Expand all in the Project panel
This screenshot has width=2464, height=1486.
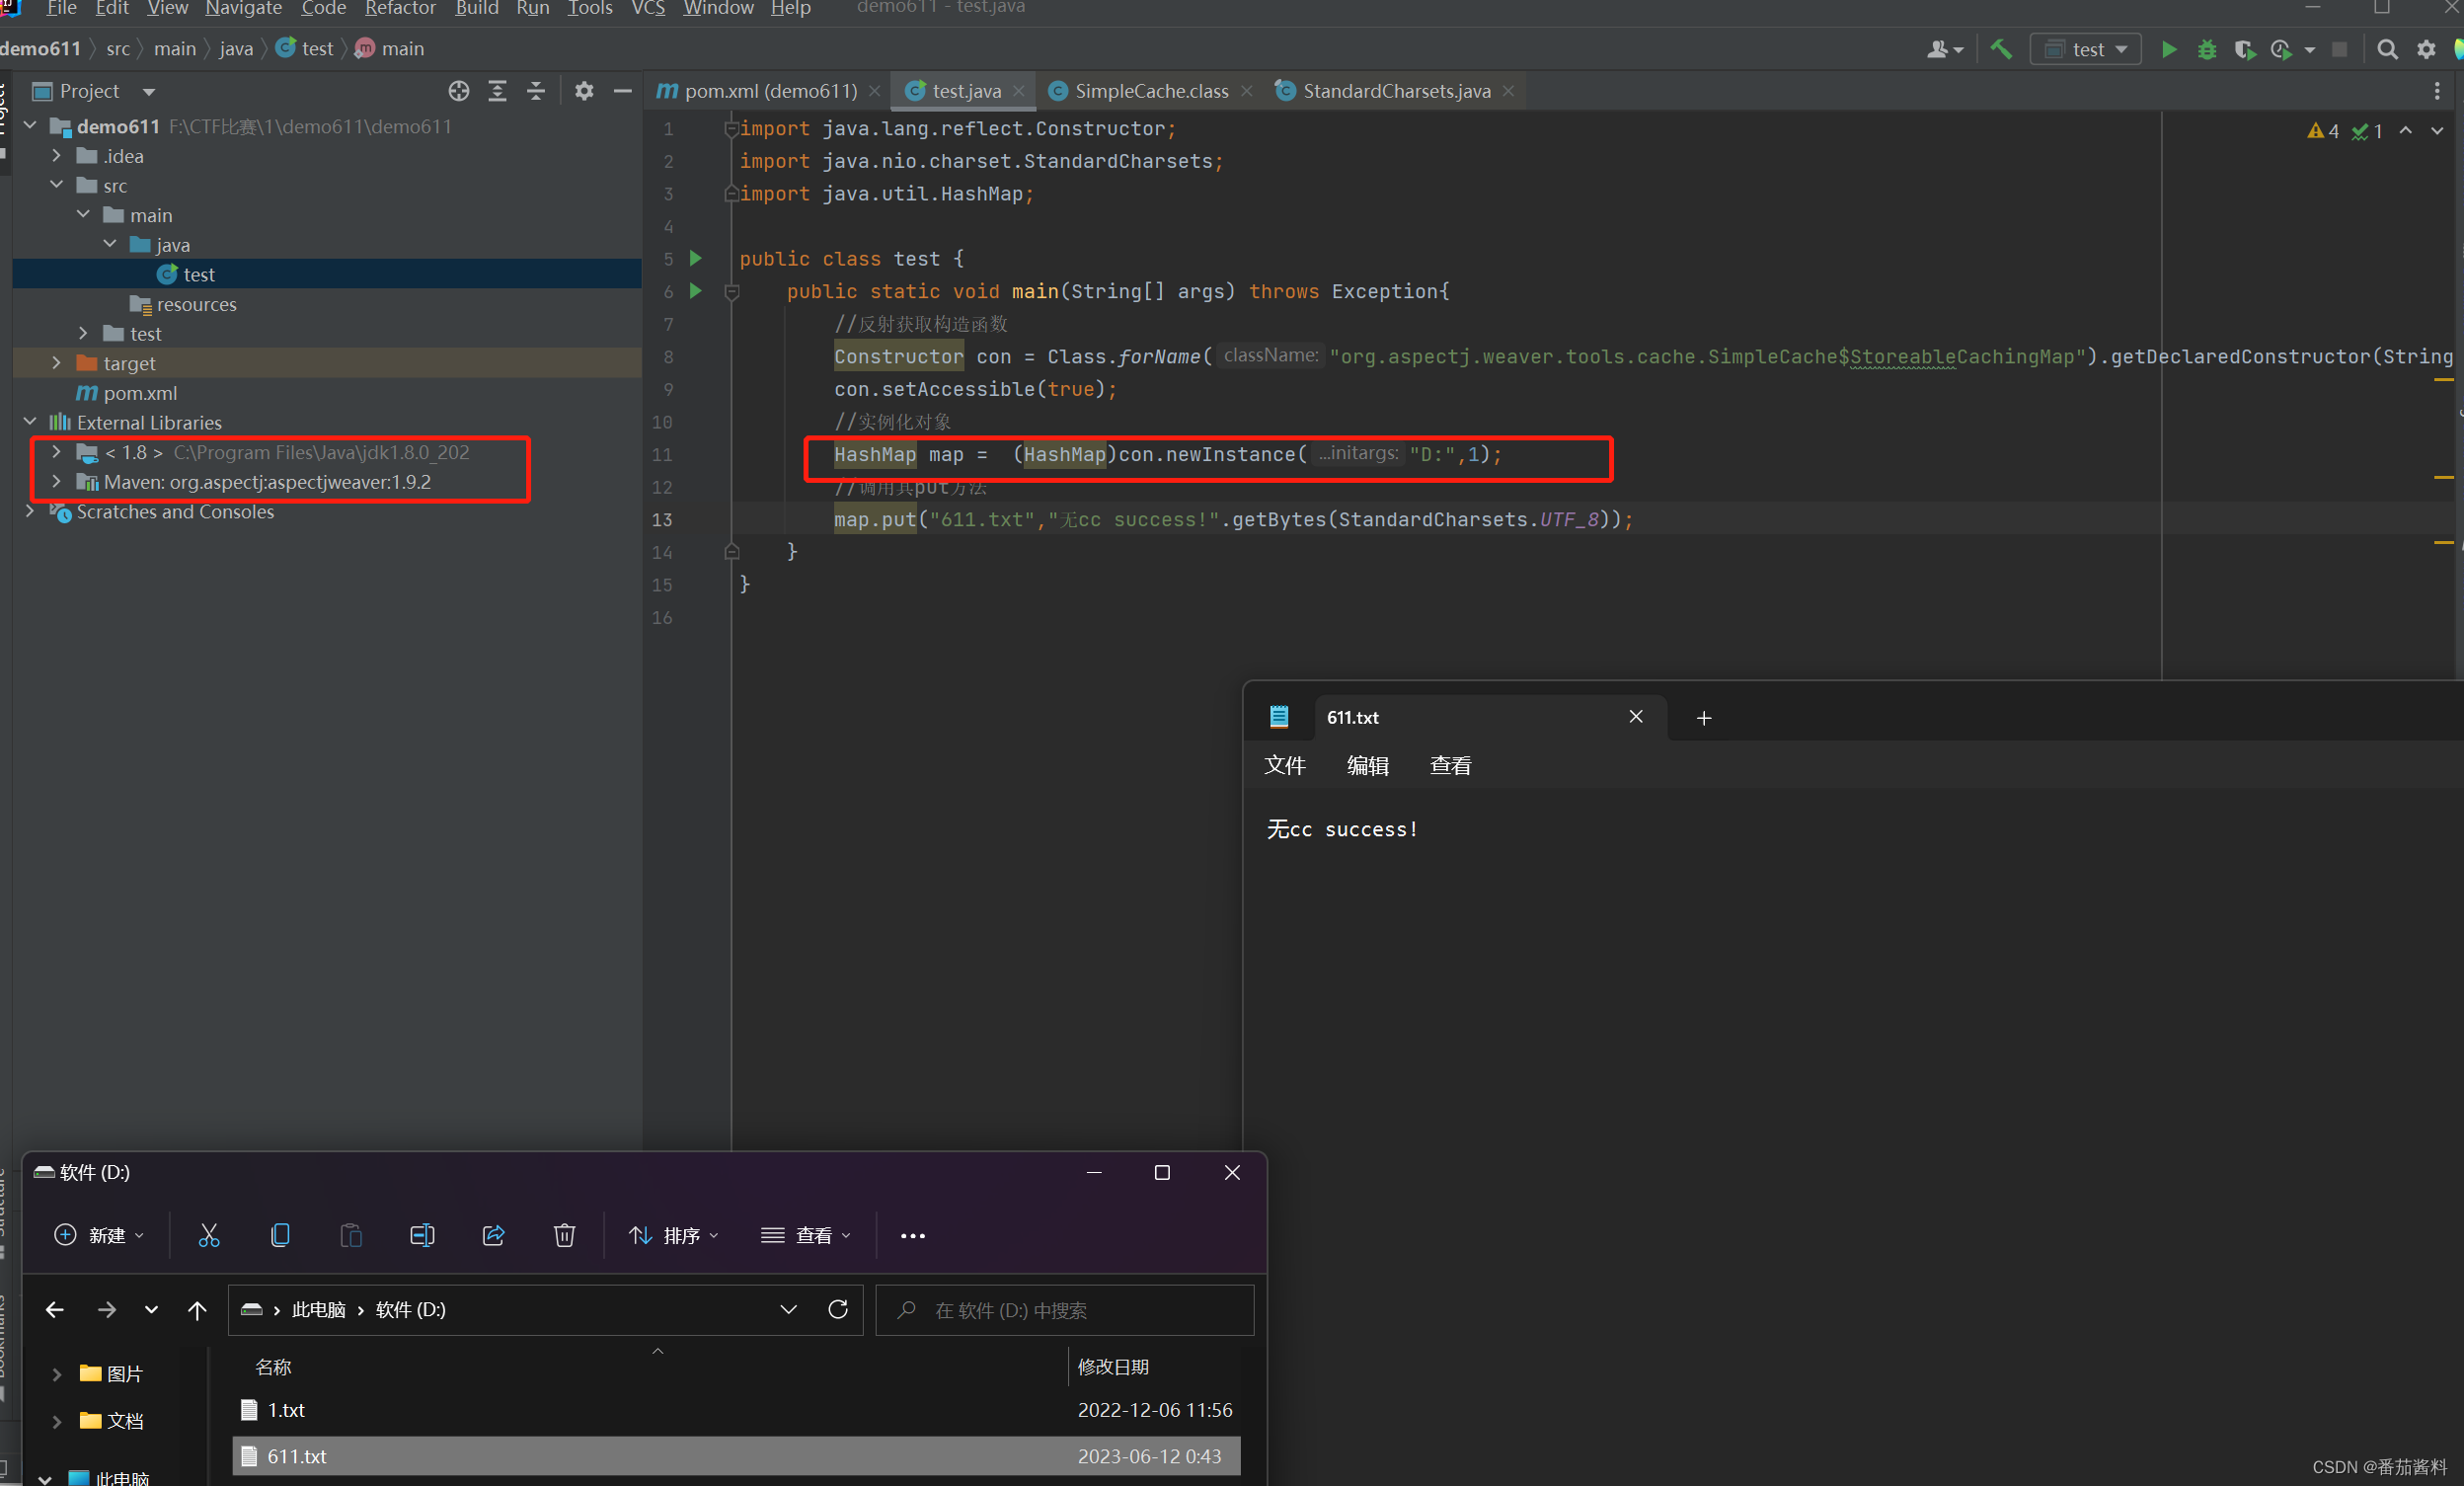tap(497, 91)
